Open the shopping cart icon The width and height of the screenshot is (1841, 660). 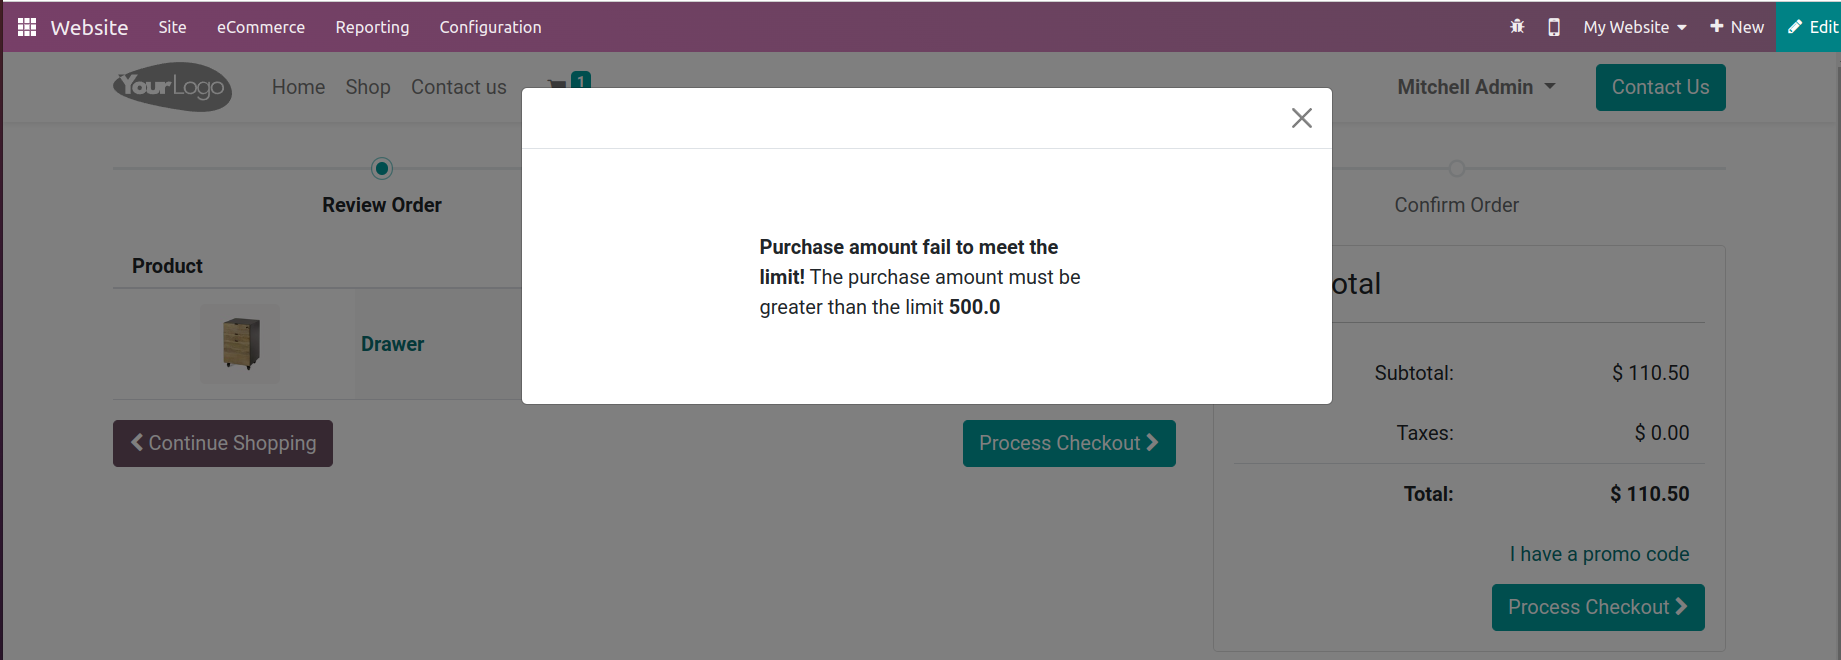558,84
